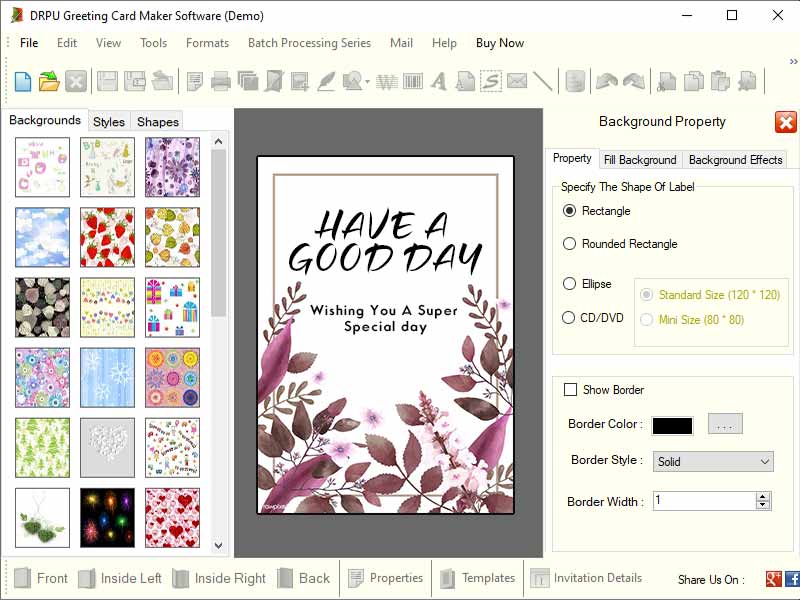Select the Print icon on the toolbar

(x=220, y=81)
